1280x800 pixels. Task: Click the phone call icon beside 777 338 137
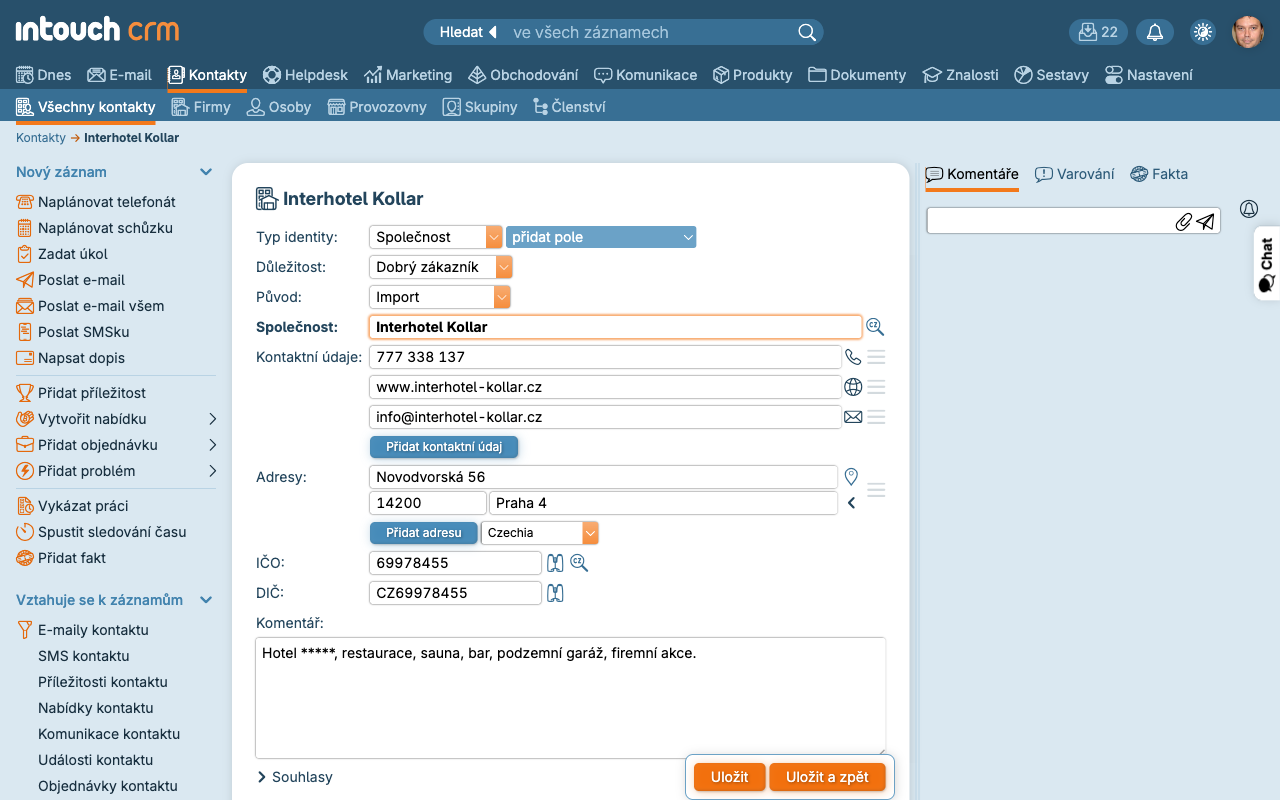(852, 357)
